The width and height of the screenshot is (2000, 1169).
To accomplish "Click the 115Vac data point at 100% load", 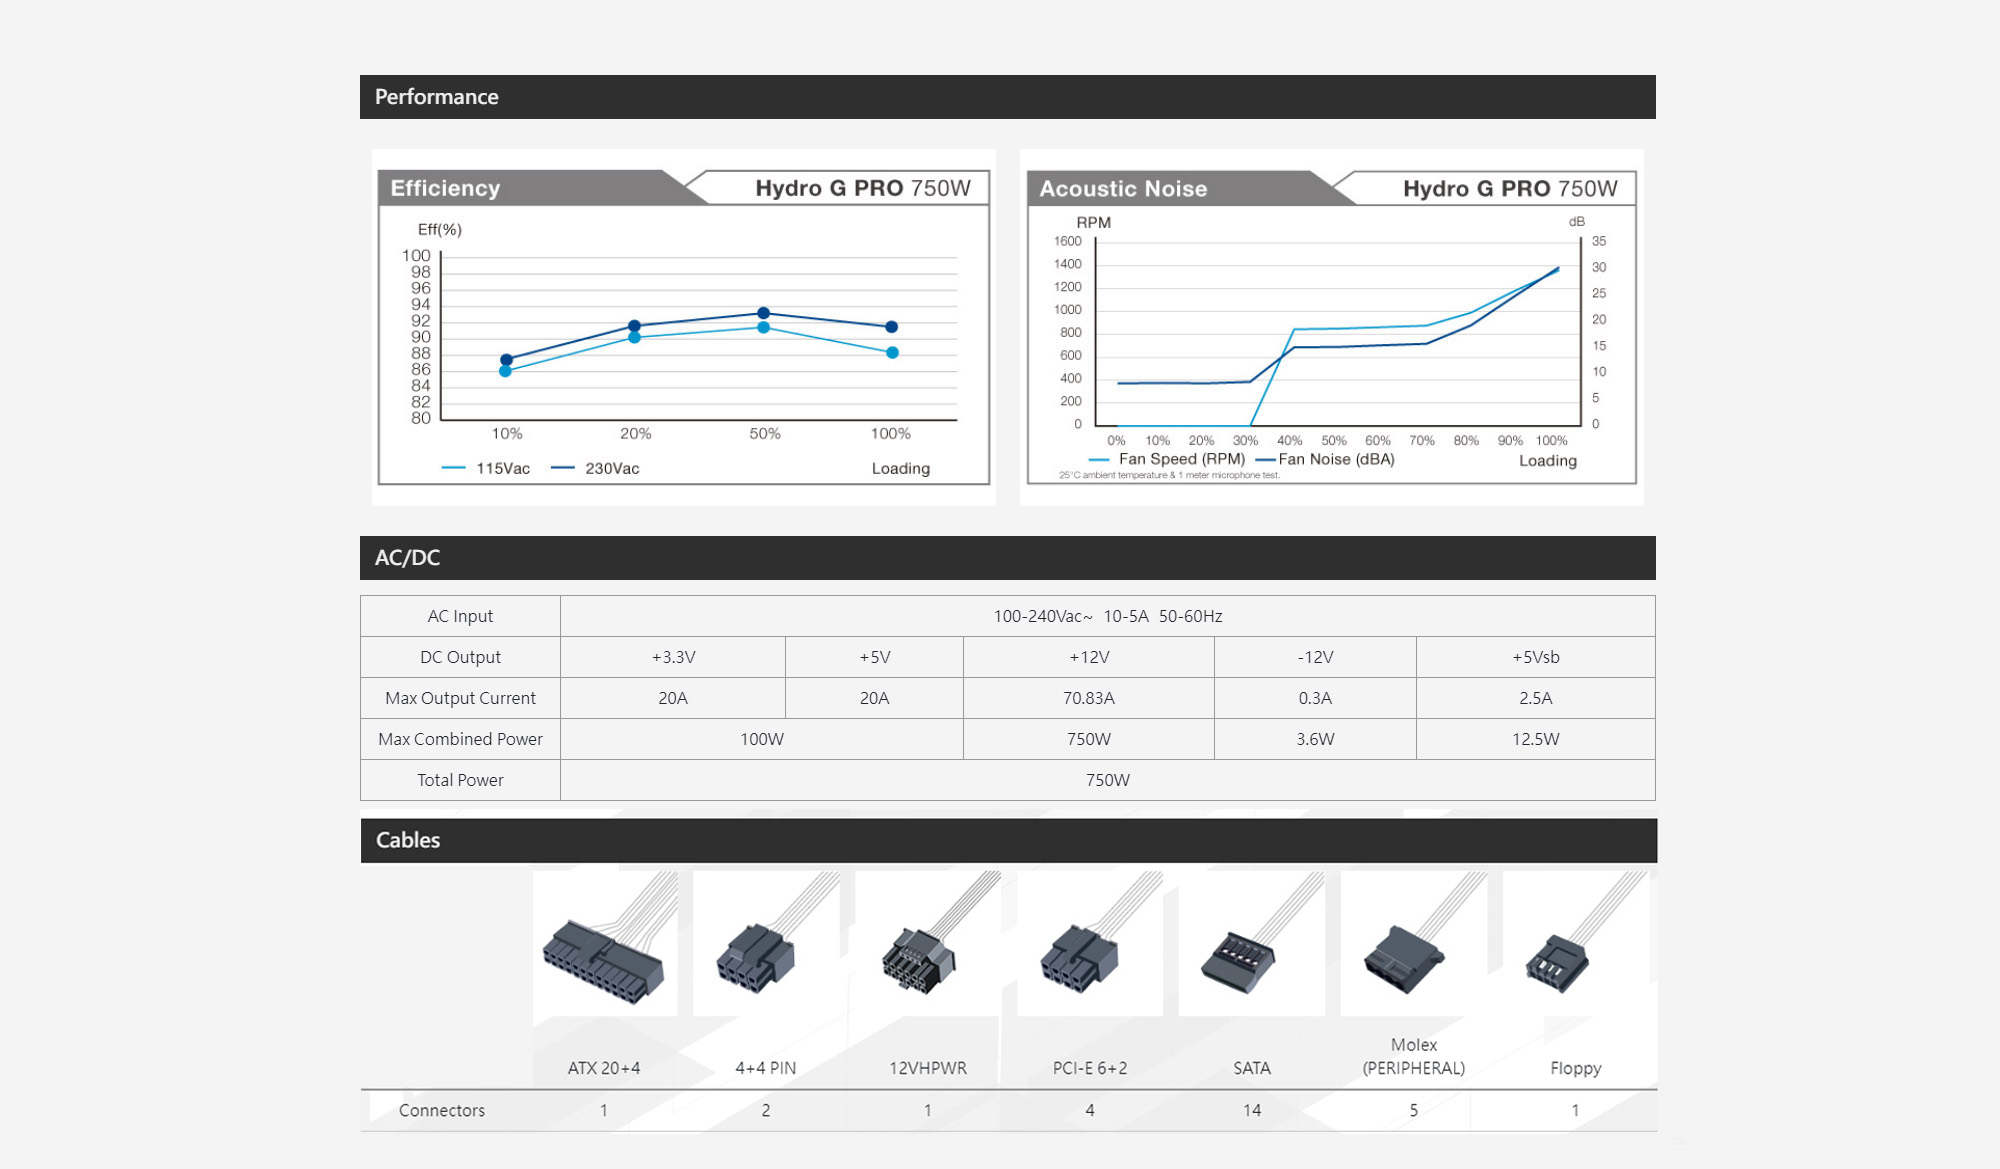I will (892, 352).
